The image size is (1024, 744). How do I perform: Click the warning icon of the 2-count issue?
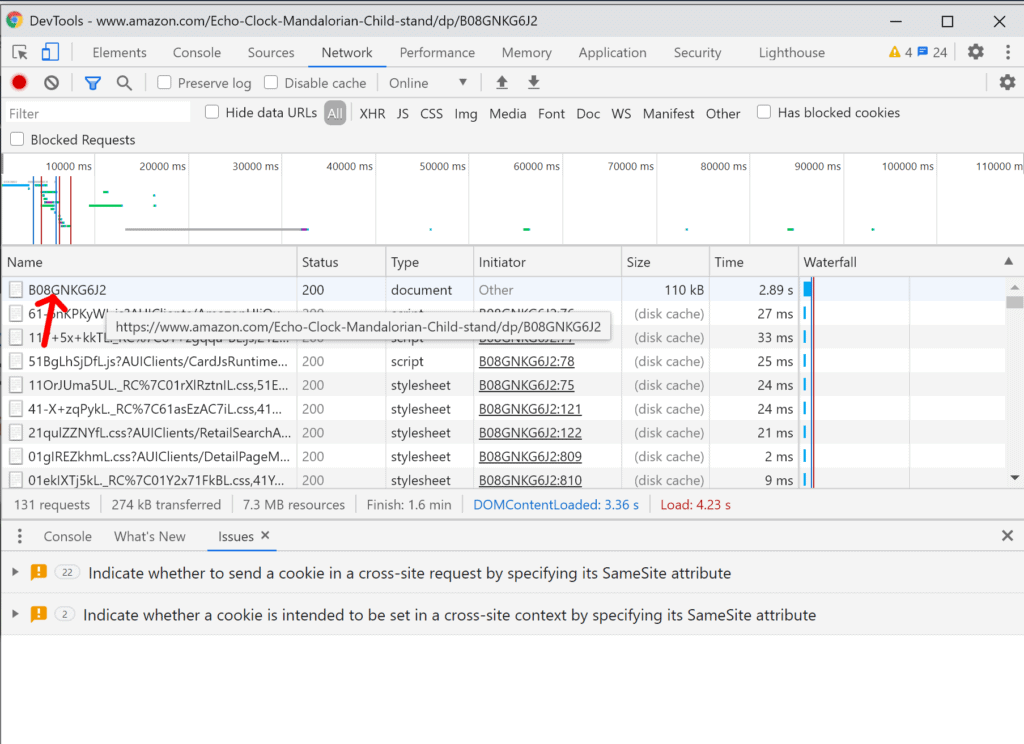click(x=39, y=614)
